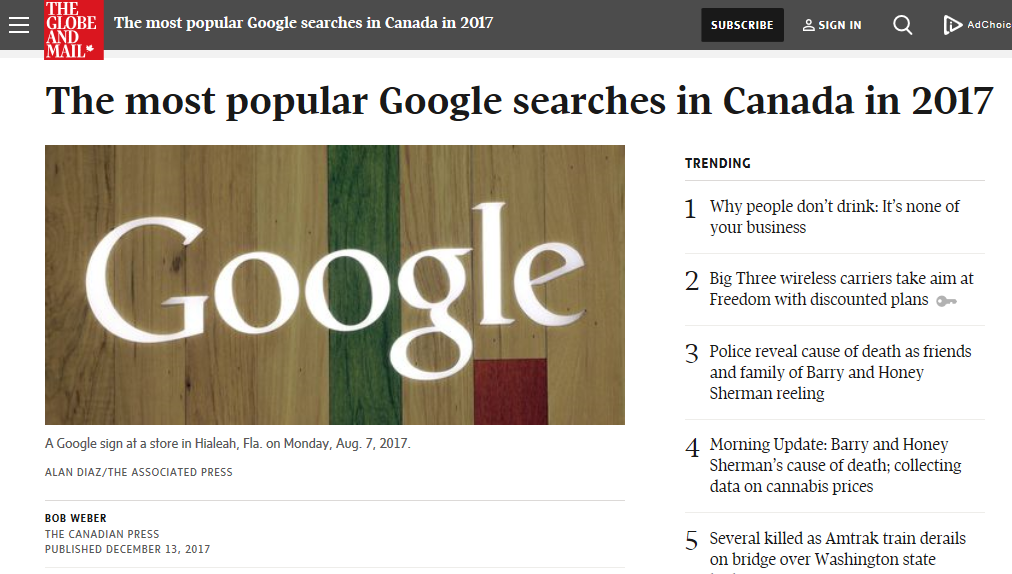The height and width of the screenshot is (574, 1012).
Task: Click the Google sign article photo
Action: coord(335,285)
